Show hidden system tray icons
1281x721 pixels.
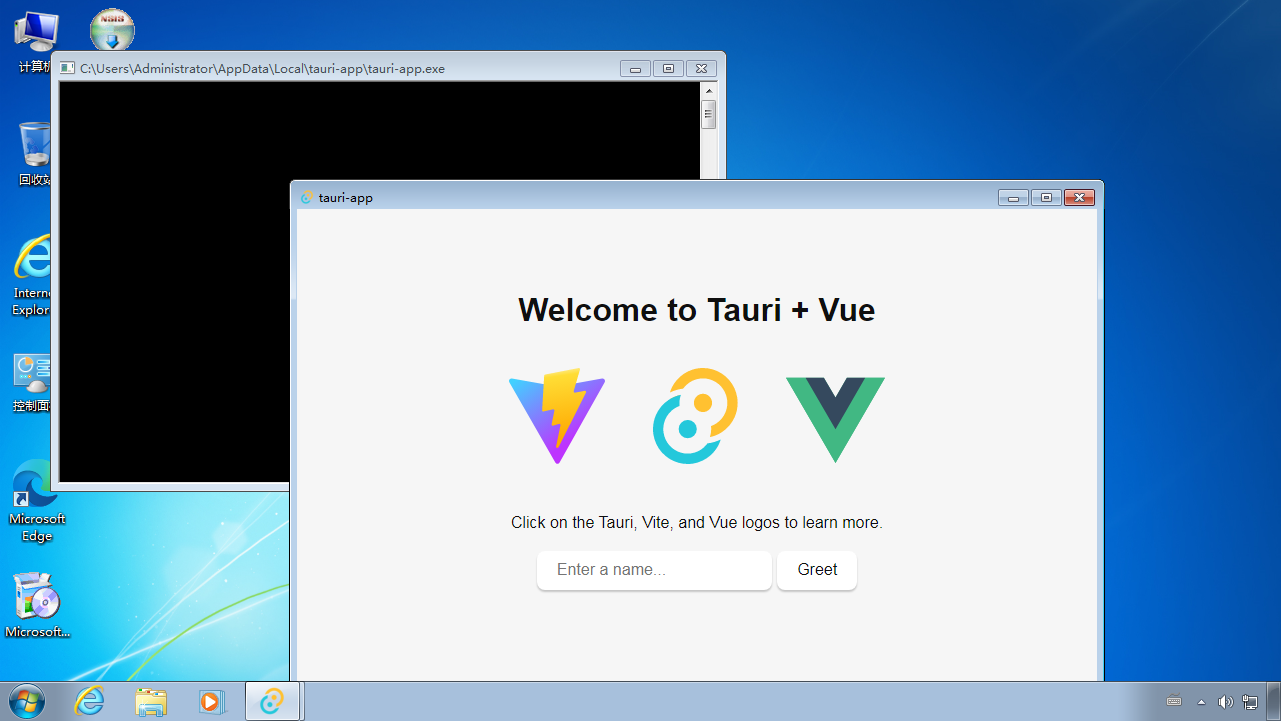[1201, 702]
